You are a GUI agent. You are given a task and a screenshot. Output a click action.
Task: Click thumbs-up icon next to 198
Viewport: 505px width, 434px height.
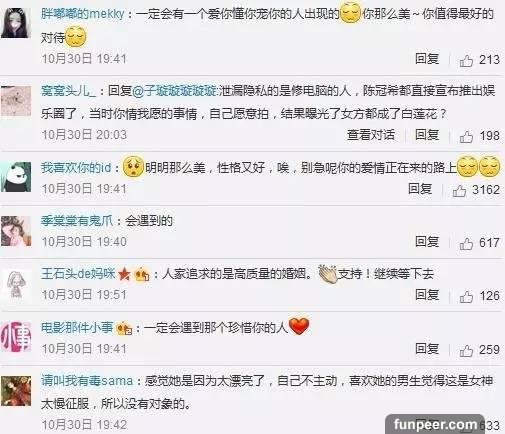(x=466, y=136)
